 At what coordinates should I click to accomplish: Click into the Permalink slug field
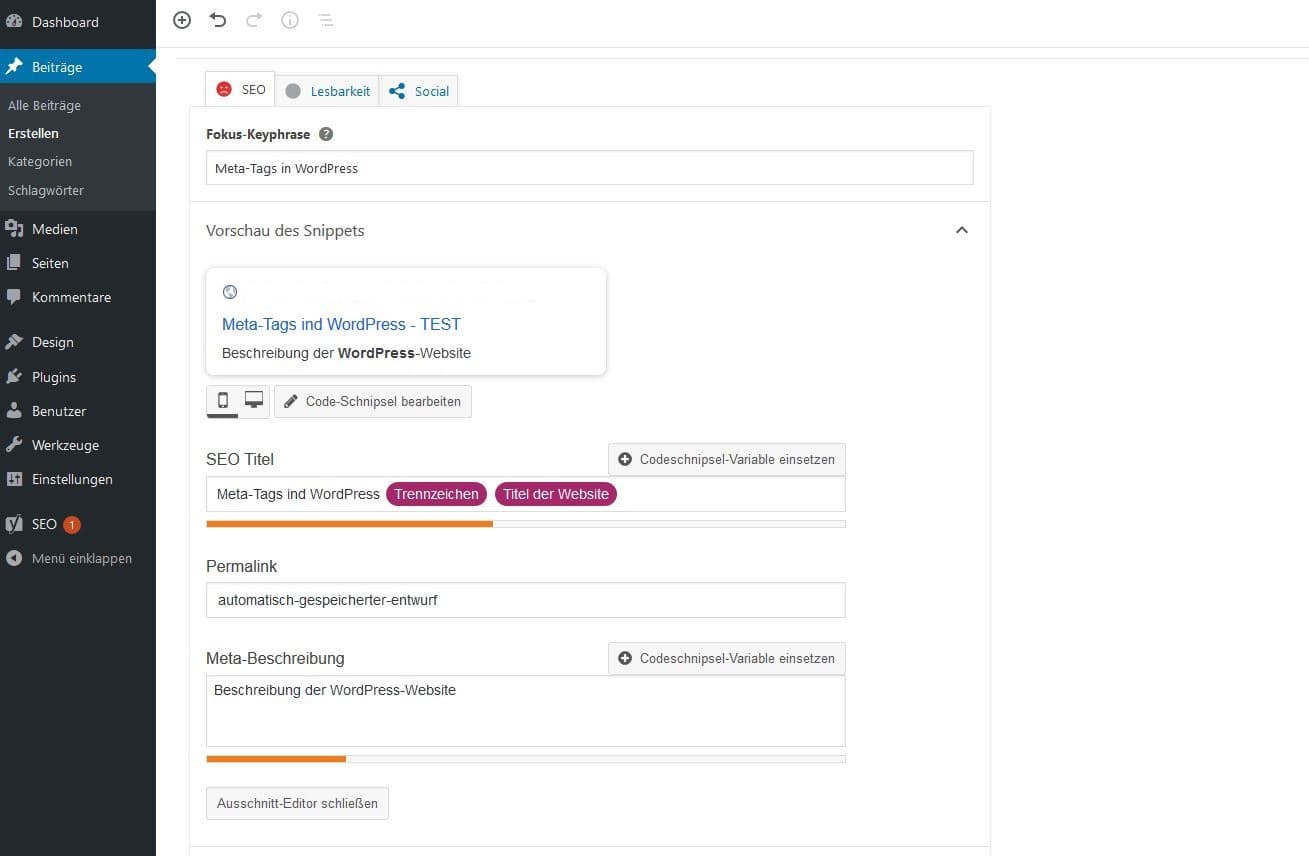pyautogui.click(x=526, y=600)
